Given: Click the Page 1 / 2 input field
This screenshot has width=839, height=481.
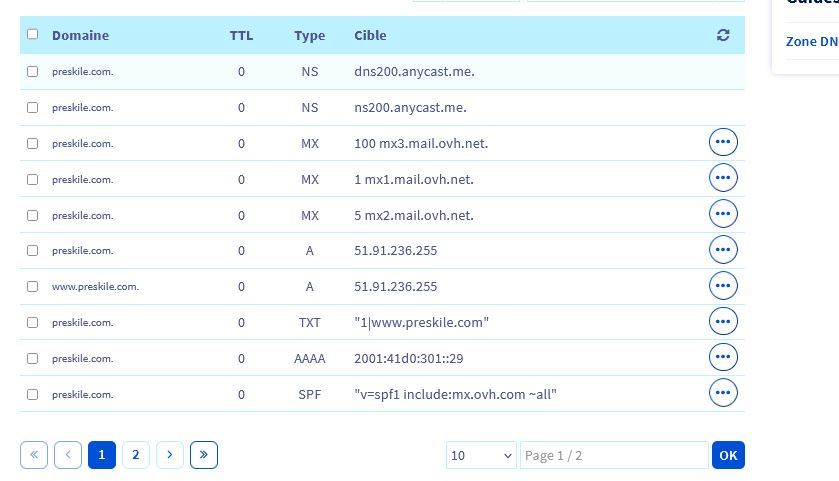Looking at the screenshot, I should (x=613, y=455).
